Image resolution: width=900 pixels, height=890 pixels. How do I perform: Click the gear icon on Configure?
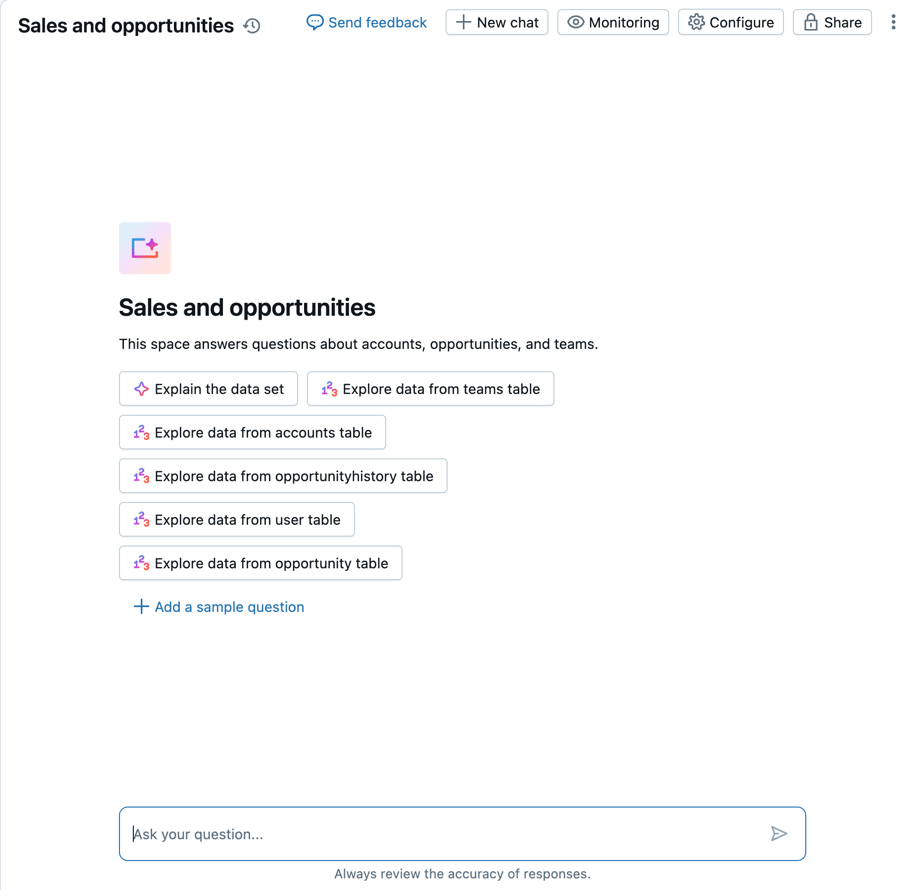coord(696,22)
